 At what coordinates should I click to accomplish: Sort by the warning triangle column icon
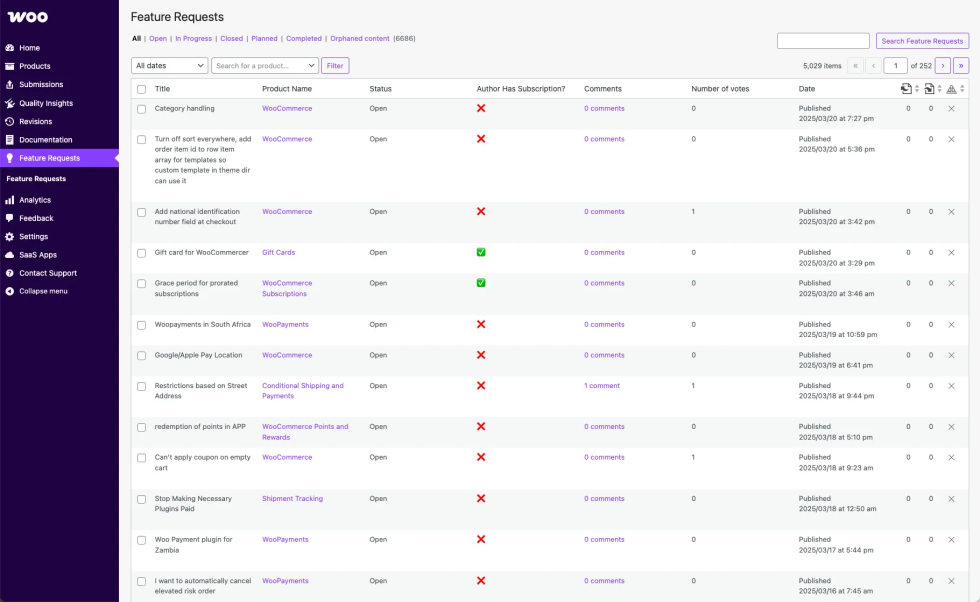click(x=951, y=89)
